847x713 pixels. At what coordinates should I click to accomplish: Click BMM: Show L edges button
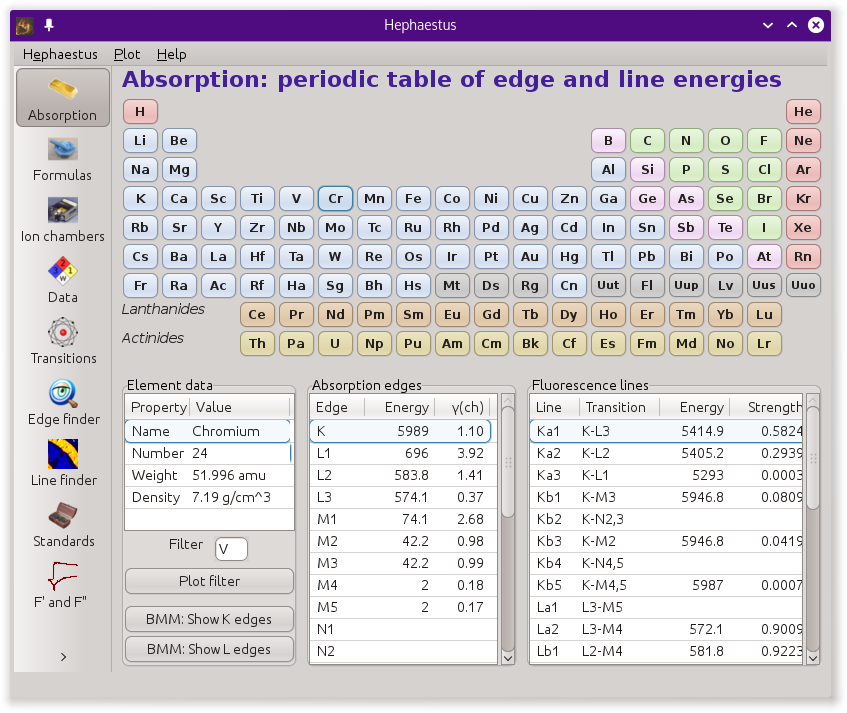point(209,649)
